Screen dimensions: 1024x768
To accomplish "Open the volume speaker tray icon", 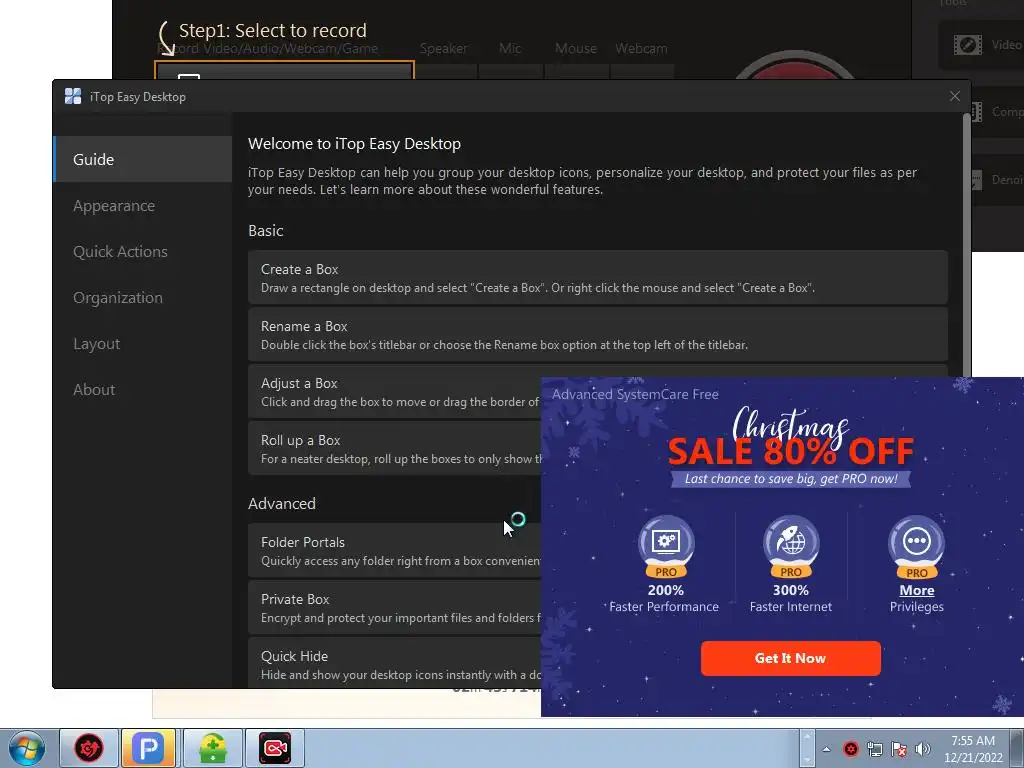I will click(922, 749).
